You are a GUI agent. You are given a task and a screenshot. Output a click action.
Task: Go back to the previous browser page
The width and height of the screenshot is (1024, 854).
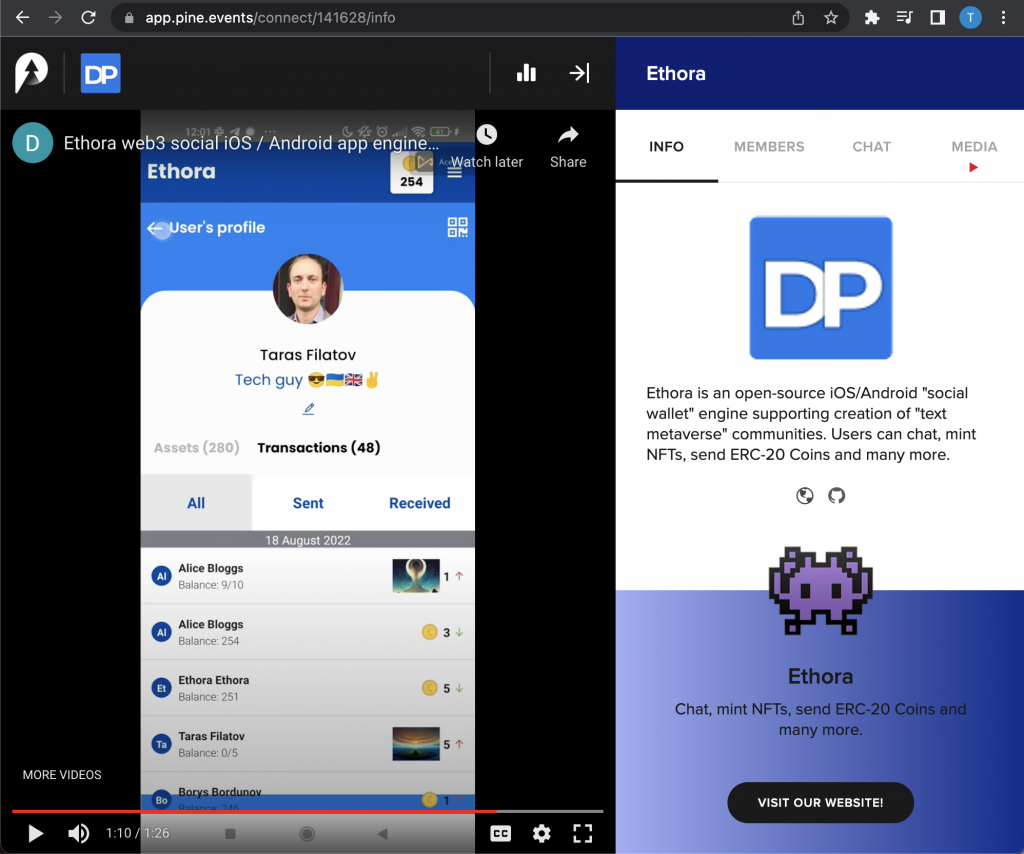click(x=22, y=18)
